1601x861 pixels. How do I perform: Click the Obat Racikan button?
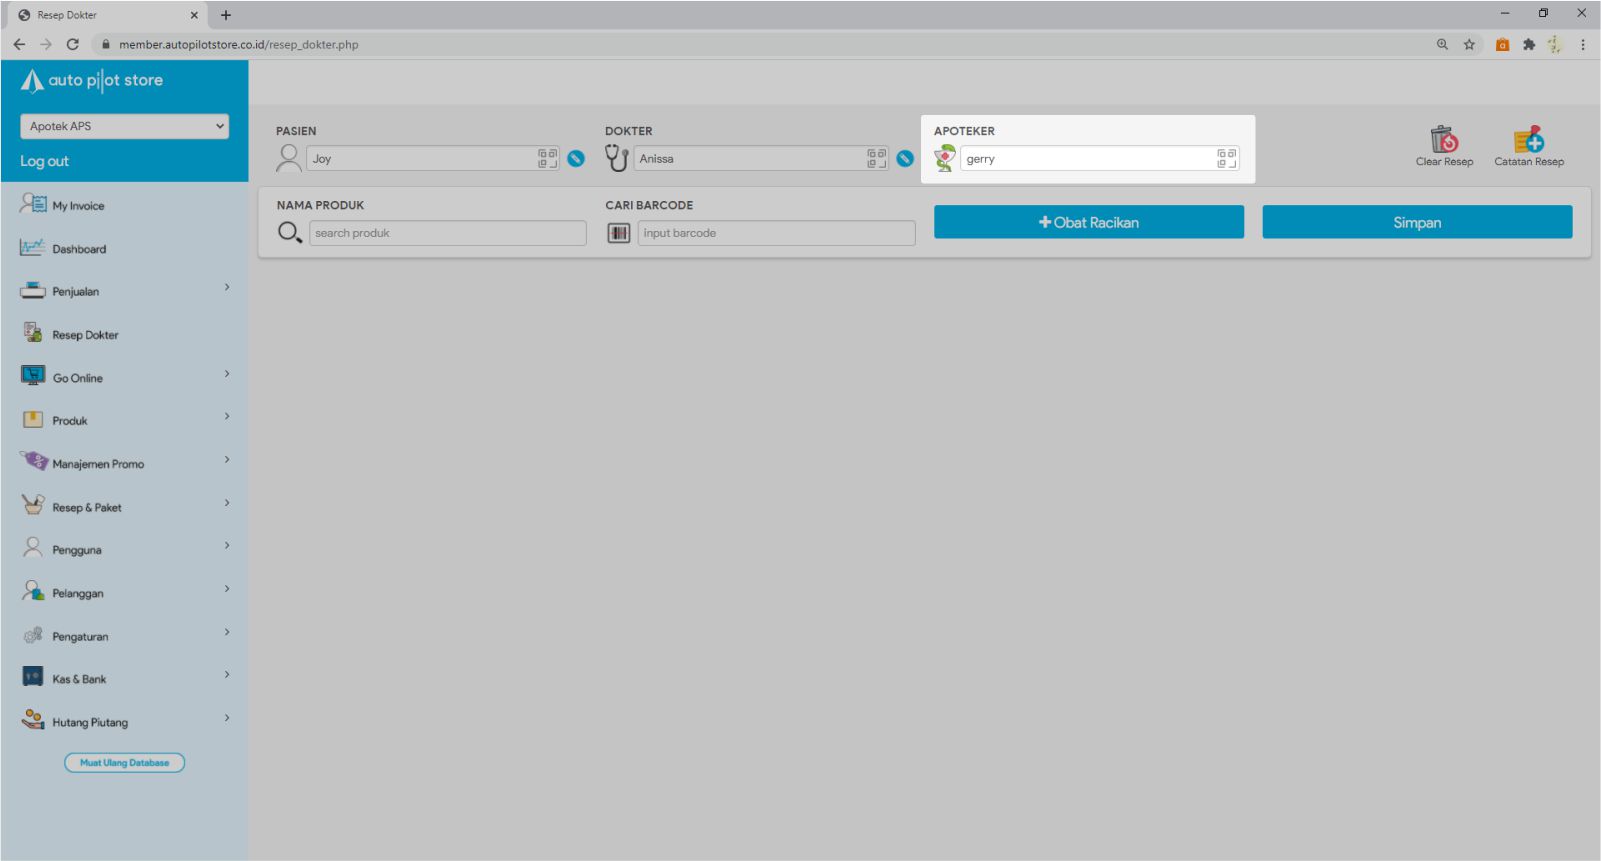[1088, 222]
